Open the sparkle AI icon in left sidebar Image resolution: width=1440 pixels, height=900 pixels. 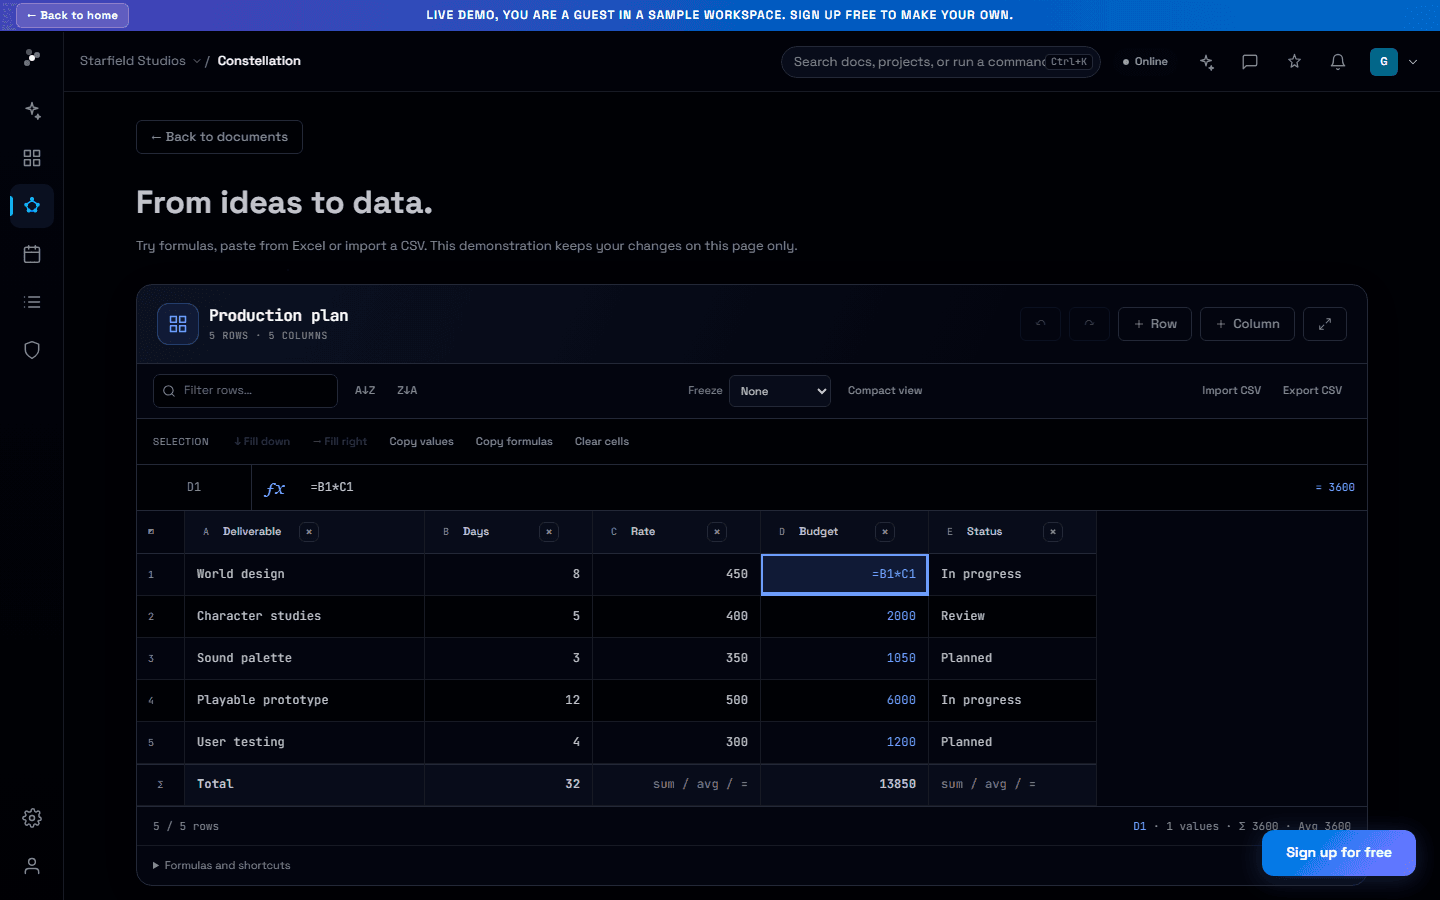coord(32,110)
